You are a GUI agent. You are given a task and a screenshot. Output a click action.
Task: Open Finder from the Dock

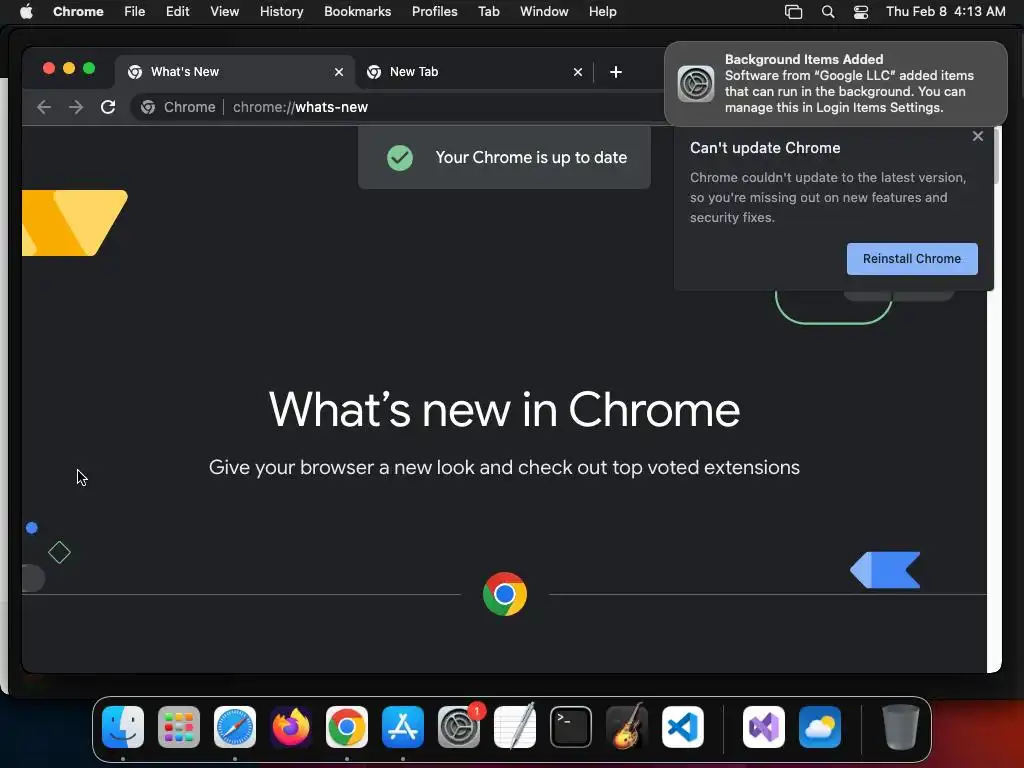click(123, 727)
